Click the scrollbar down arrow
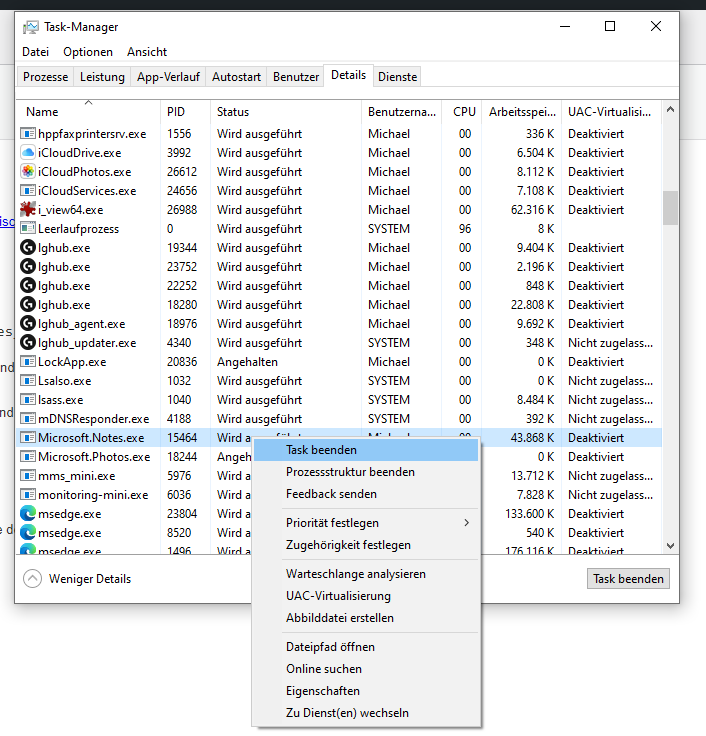This screenshot has width=706, height=736. coord(670,545)
